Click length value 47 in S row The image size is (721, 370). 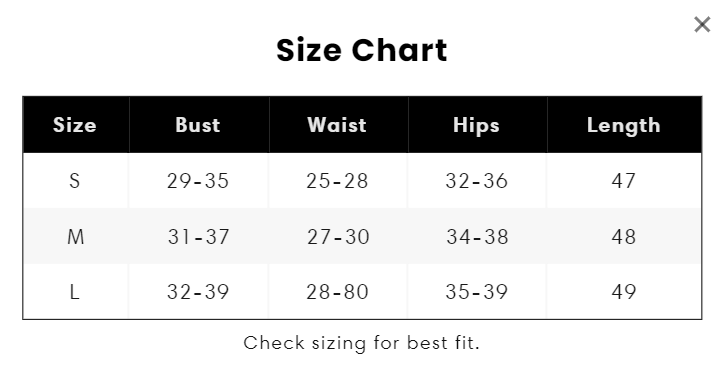pyautogui.click(x=624, y=181)
